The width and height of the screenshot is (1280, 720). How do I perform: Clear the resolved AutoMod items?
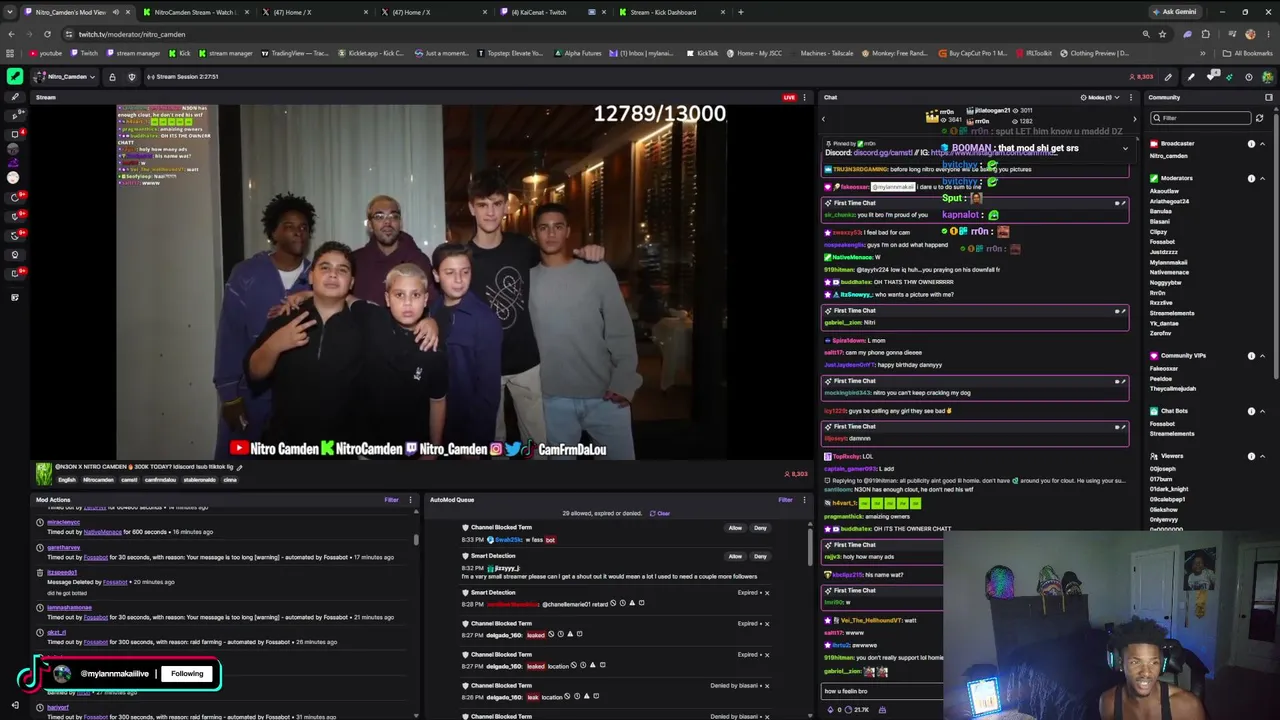(660, 514)
